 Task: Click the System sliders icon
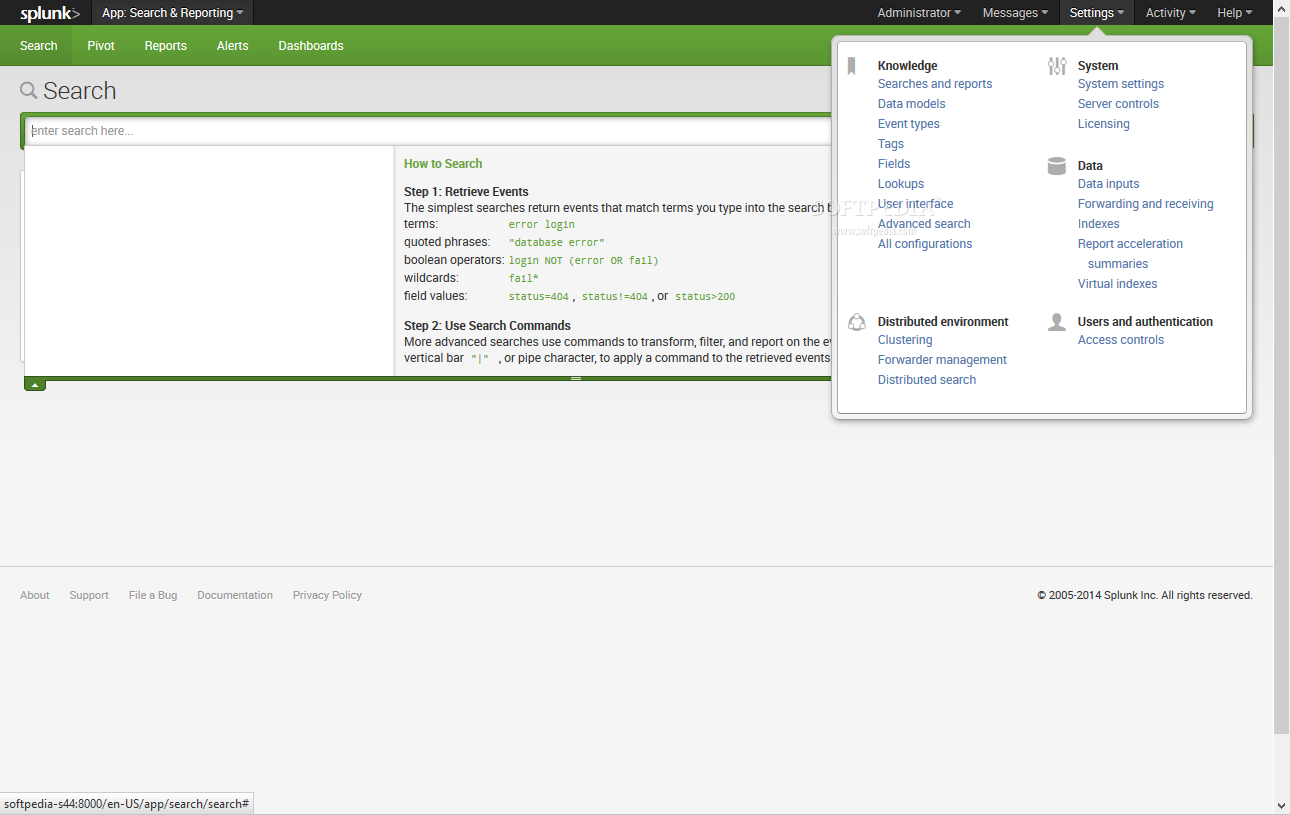coord(1057,66)
